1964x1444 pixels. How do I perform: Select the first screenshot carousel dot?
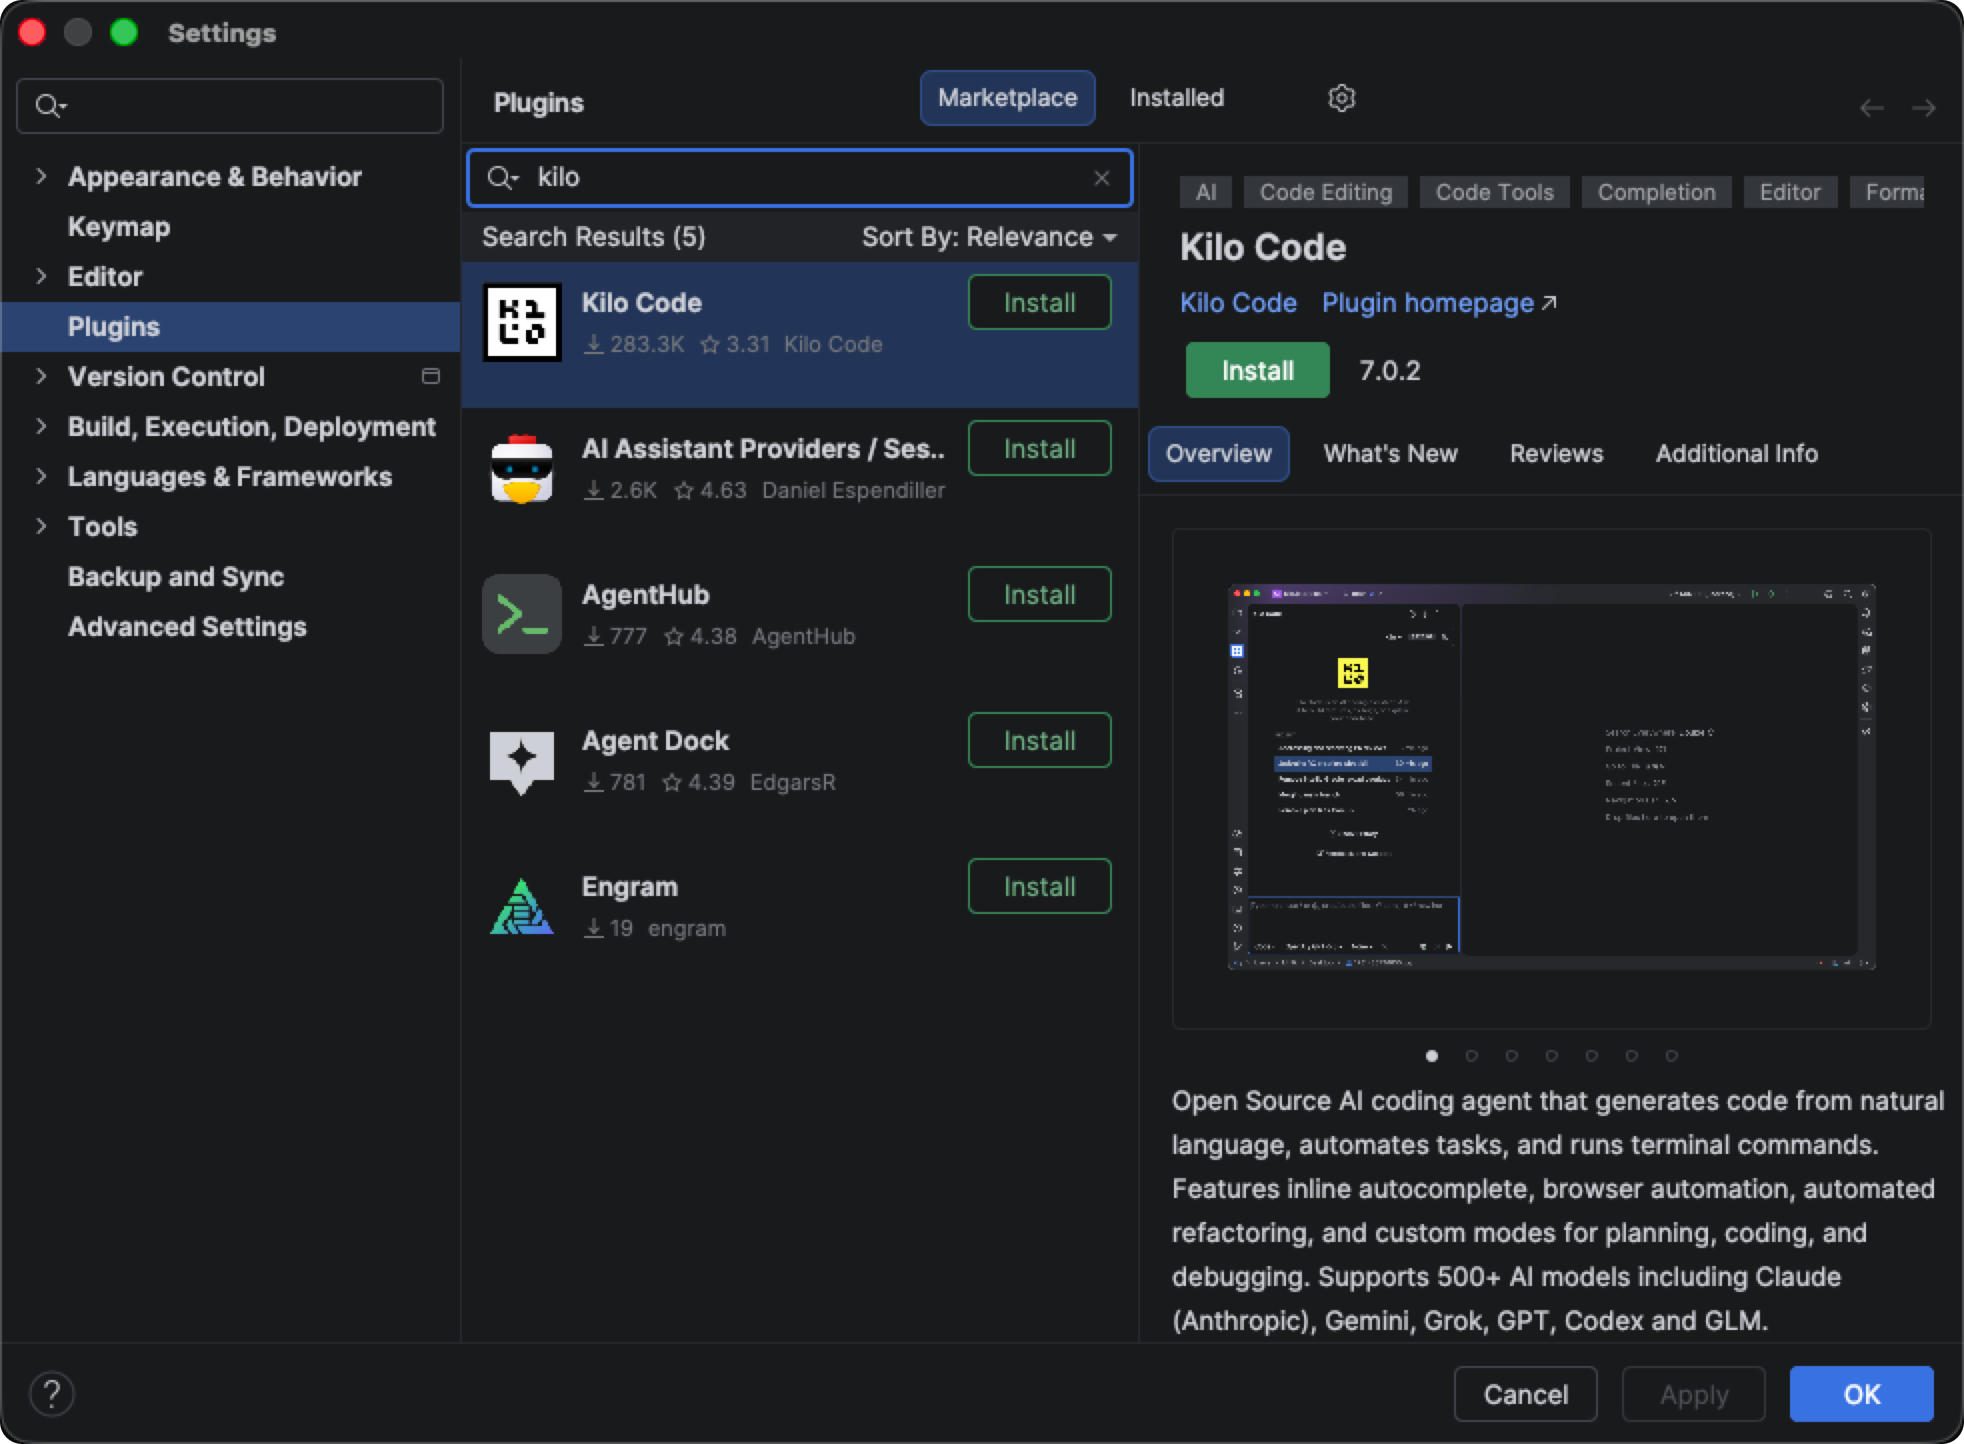click(1431, 1055)
